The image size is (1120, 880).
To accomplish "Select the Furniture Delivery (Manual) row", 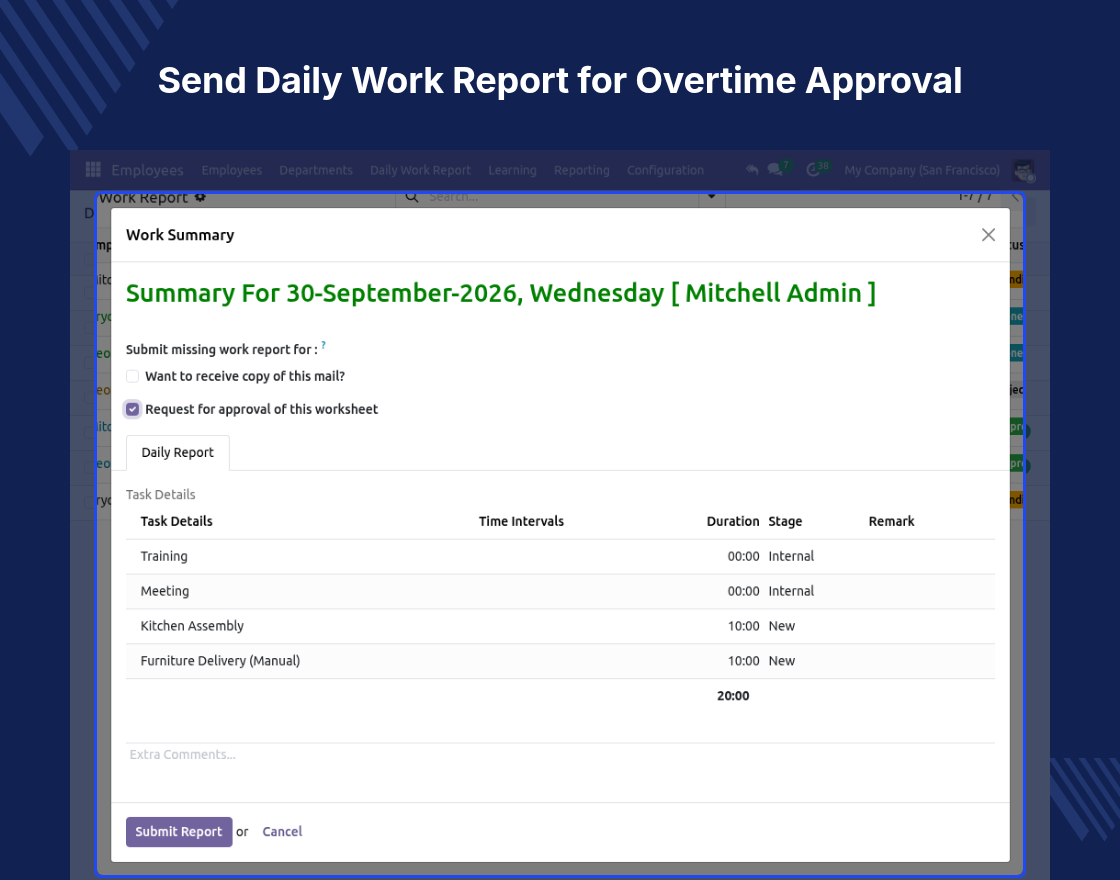I will coord(560,661).
